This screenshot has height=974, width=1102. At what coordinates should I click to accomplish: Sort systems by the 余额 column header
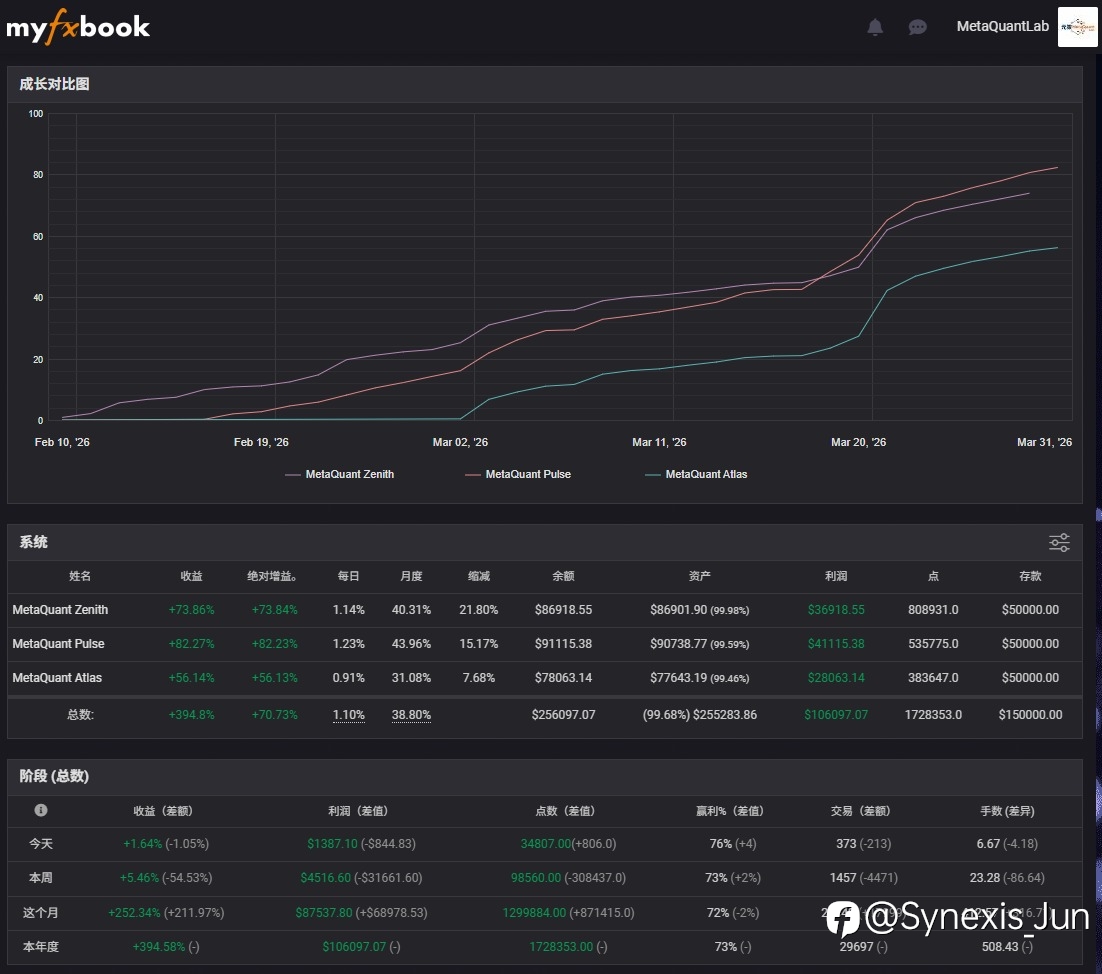coord(564,576)
